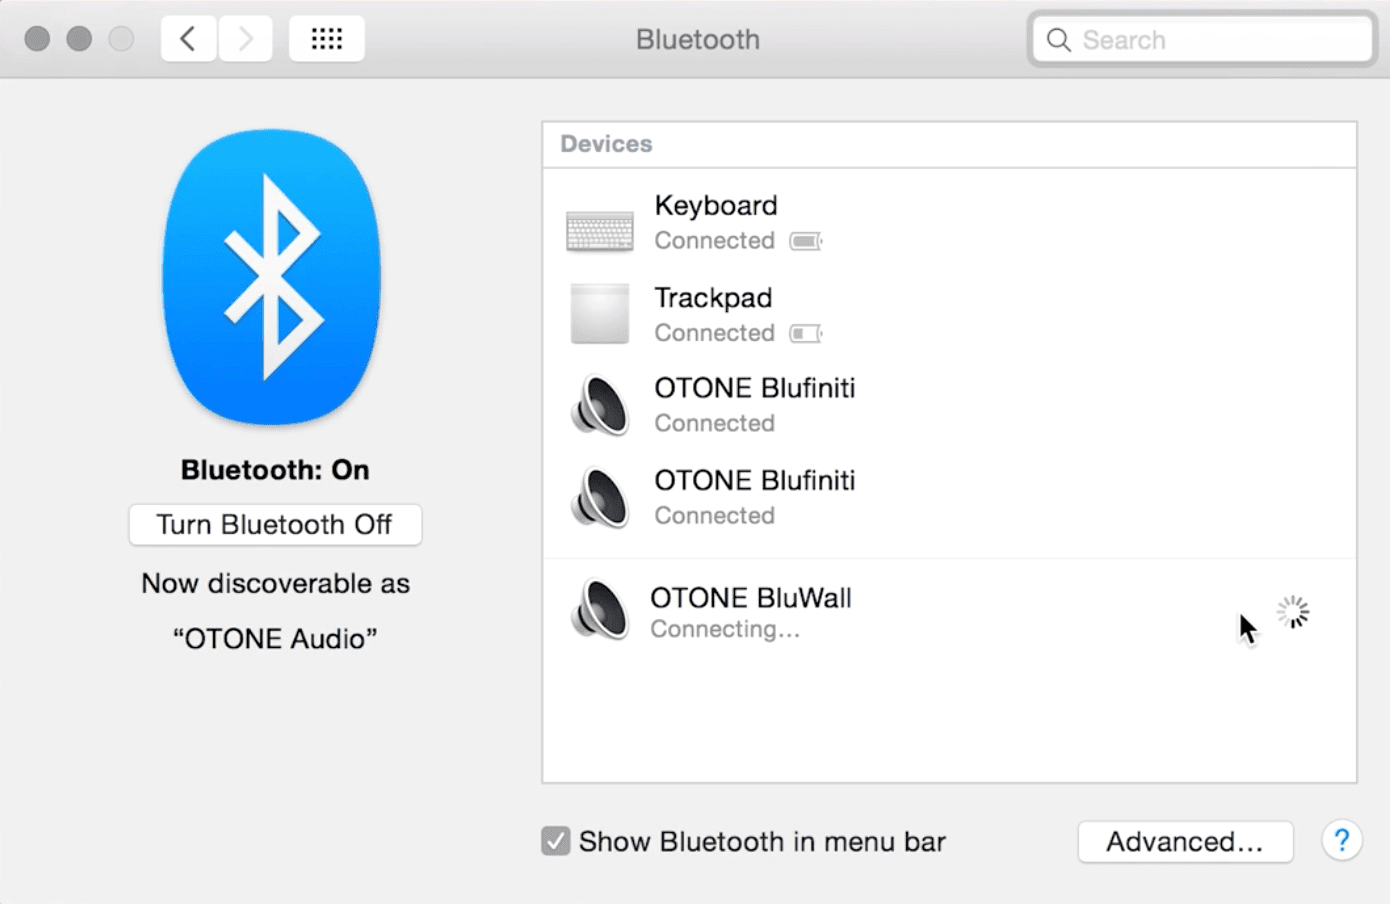Open the Advanced… settings
This screenshot has height=904, width=1390.
(x=1185, y=842)
